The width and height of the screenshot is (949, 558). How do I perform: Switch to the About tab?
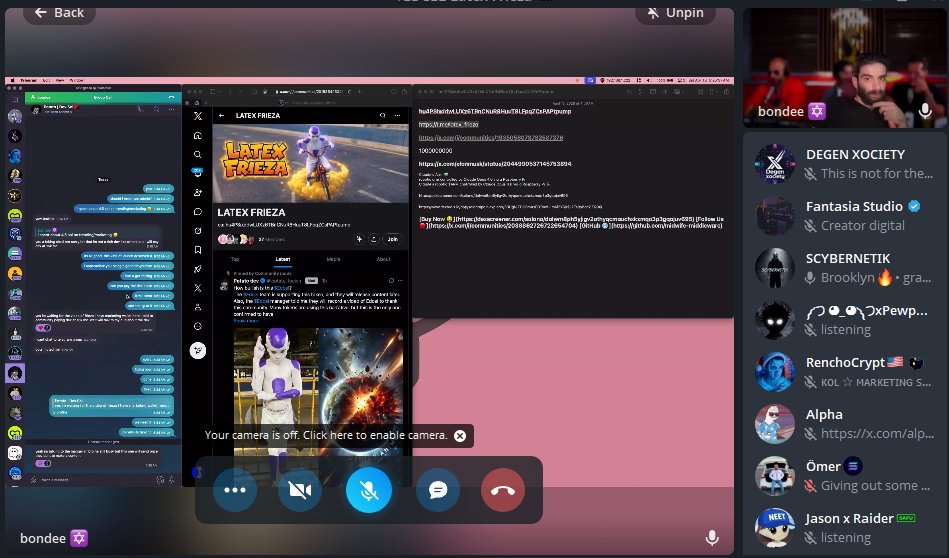coord(384,259)
